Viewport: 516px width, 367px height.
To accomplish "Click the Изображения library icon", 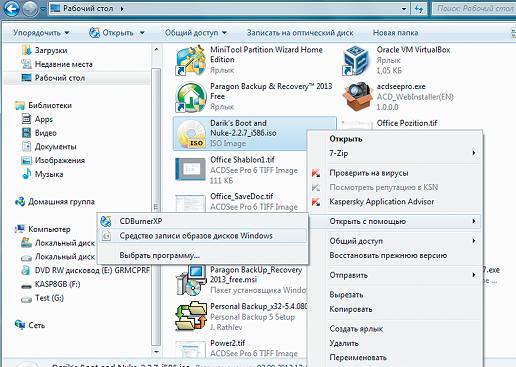I will point(26,160).
